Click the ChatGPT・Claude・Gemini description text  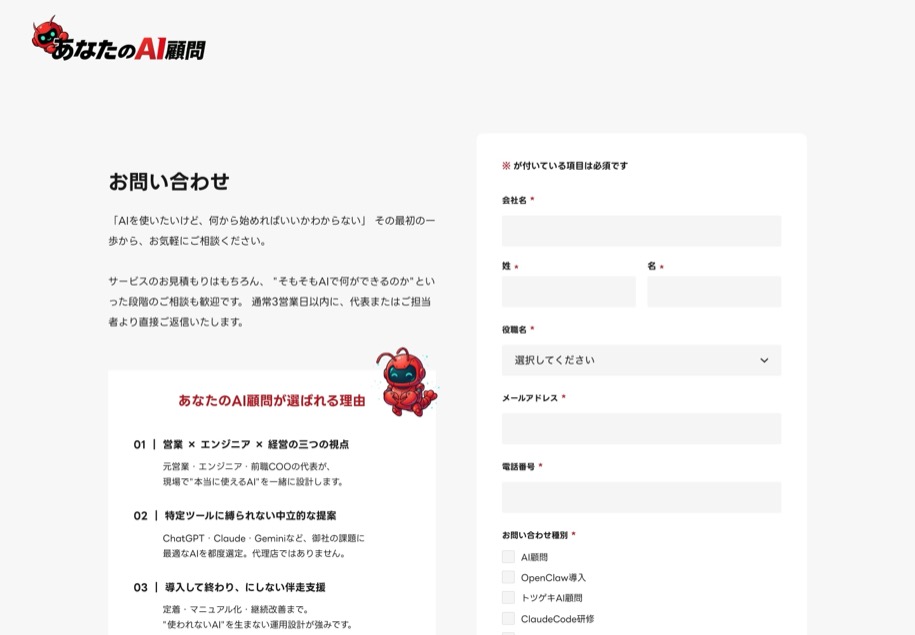(264, 545)
